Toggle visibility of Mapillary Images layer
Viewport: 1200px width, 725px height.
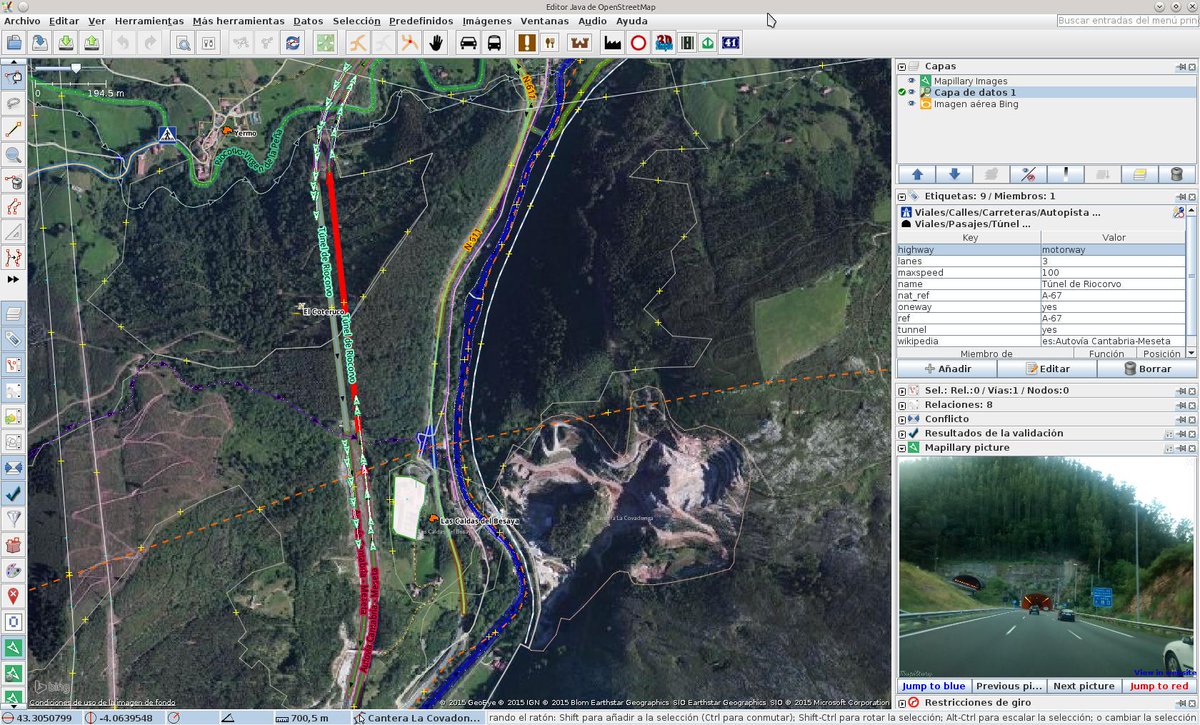[x=911, y=81]
